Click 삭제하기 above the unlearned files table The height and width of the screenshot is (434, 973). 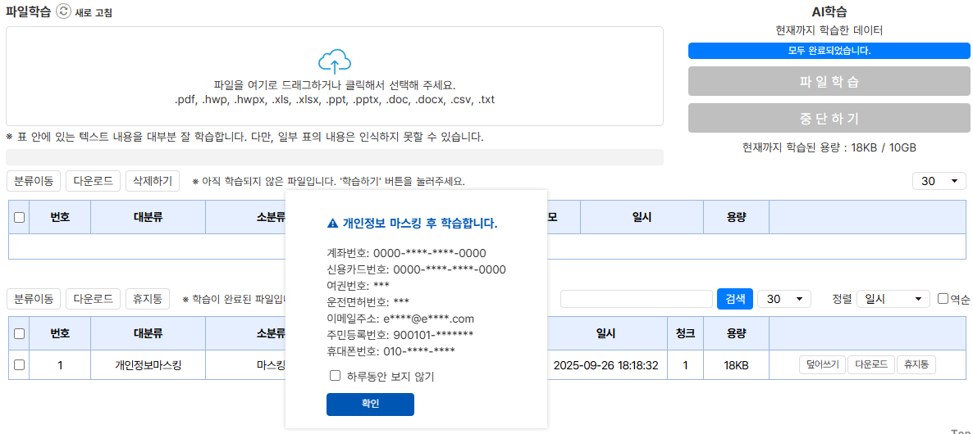coord(153,181)
